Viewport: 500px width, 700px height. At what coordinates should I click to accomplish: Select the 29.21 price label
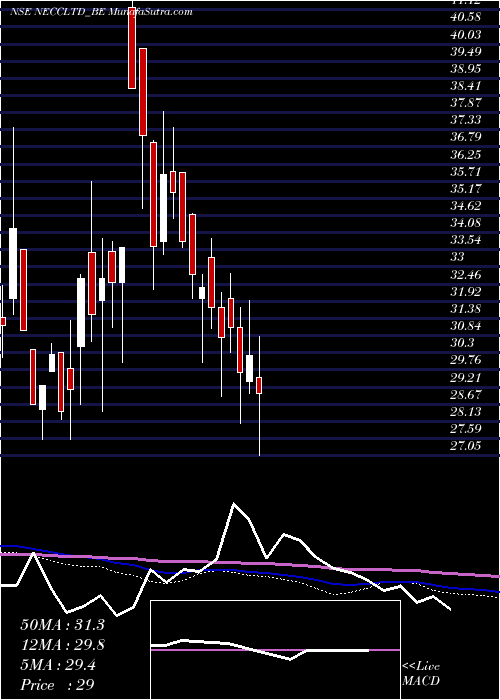click(x=467, y=378)
